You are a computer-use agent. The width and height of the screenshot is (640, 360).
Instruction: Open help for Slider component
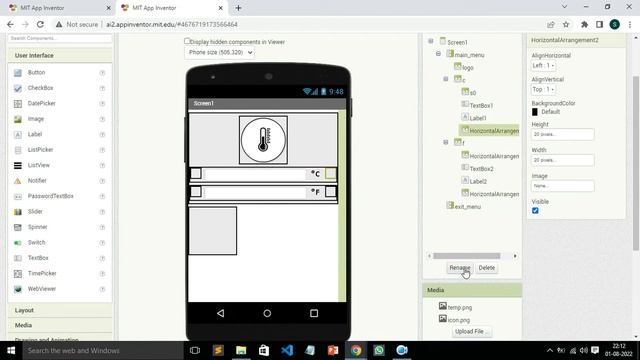click(102, 212)
